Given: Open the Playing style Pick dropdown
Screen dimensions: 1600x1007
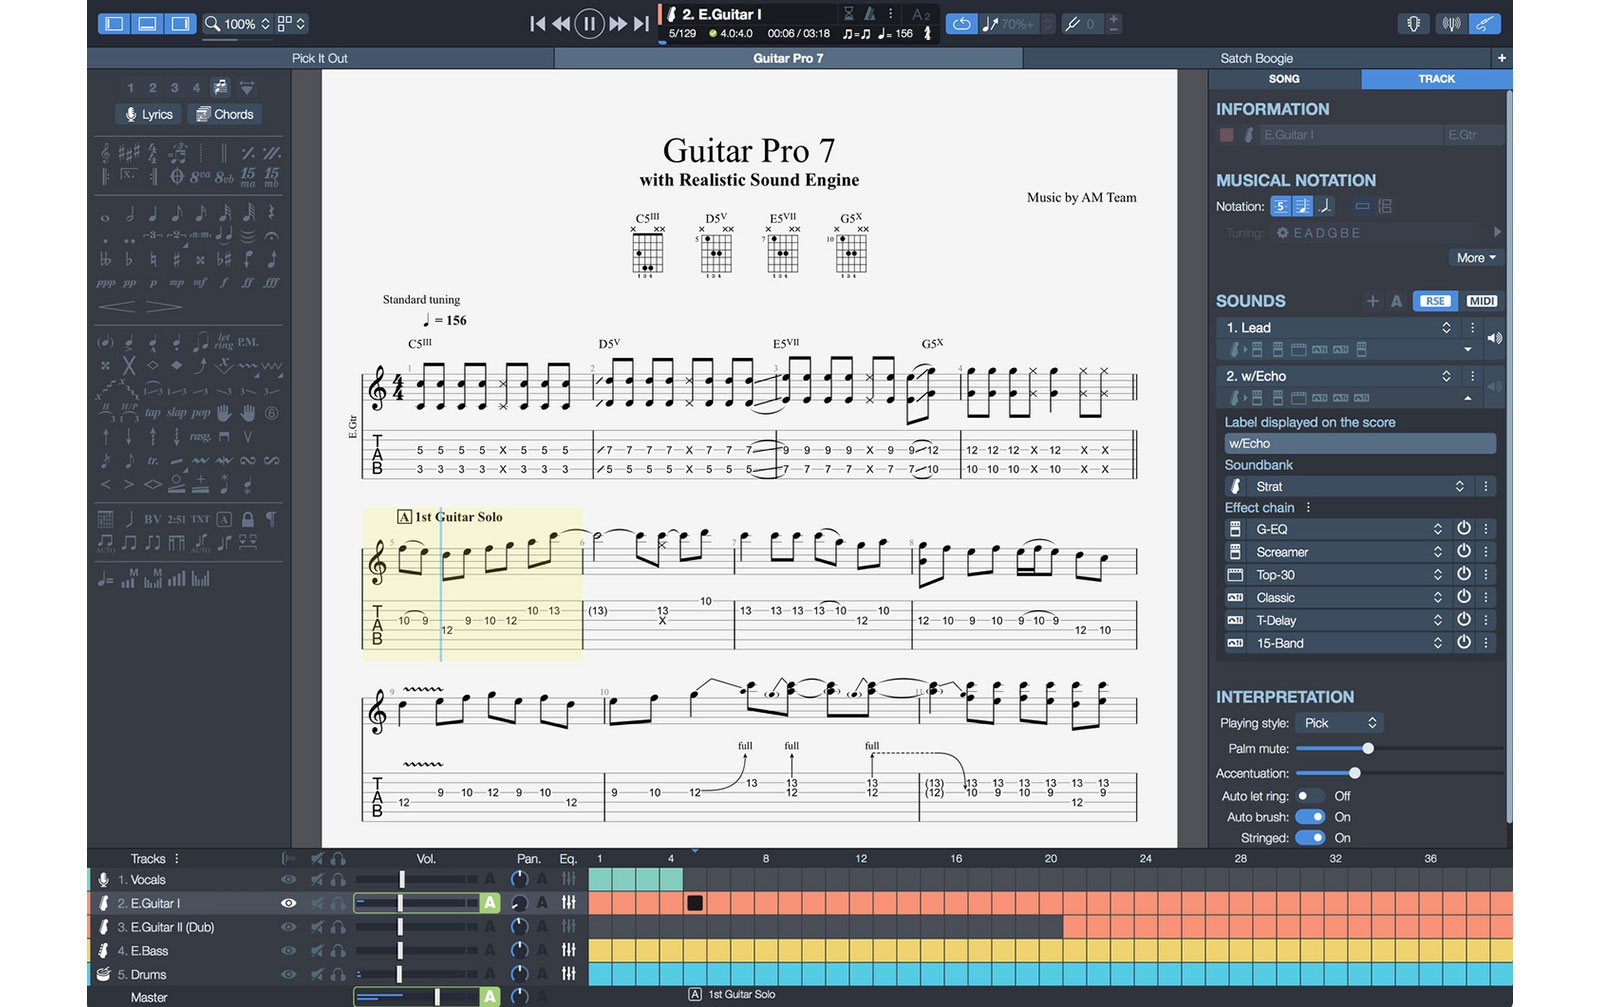Looking at the screenshot, I should [x=1338, y=723].
